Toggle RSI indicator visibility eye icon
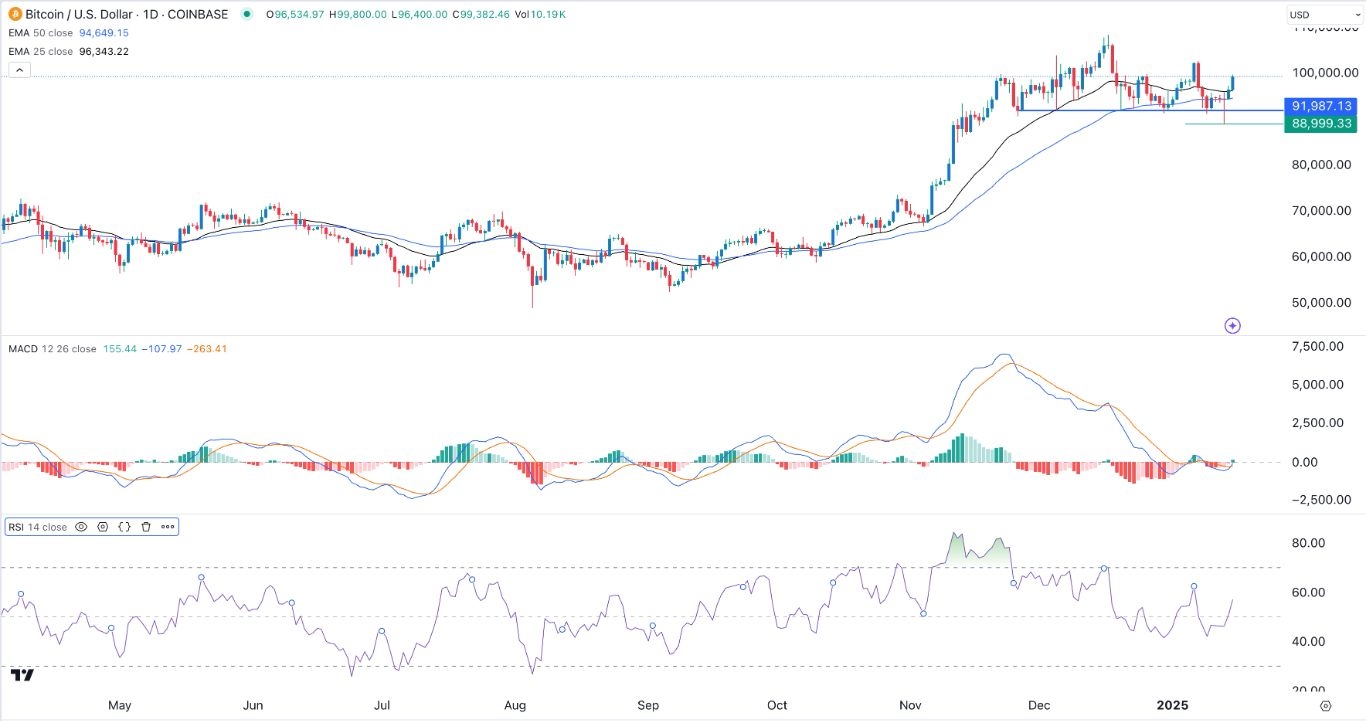This screenshot has width=1366, height=721. pos(82,526)
